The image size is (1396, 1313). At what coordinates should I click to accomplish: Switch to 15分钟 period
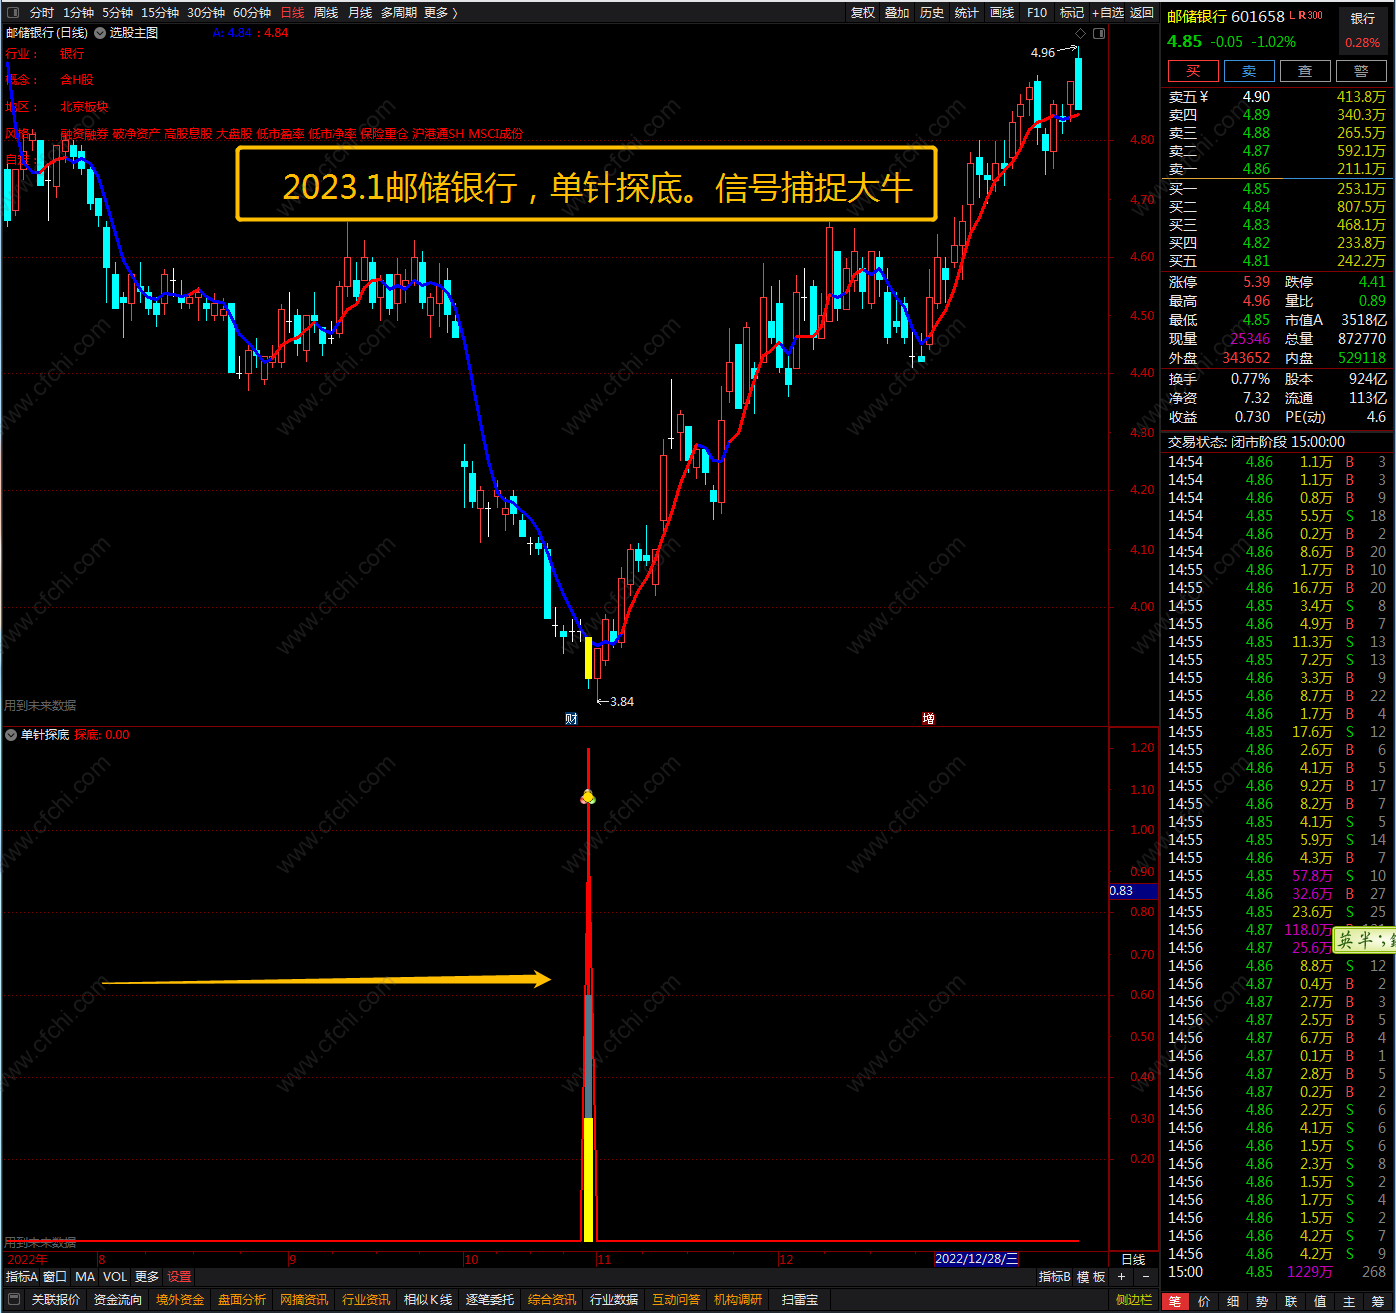tap(160, 13)
